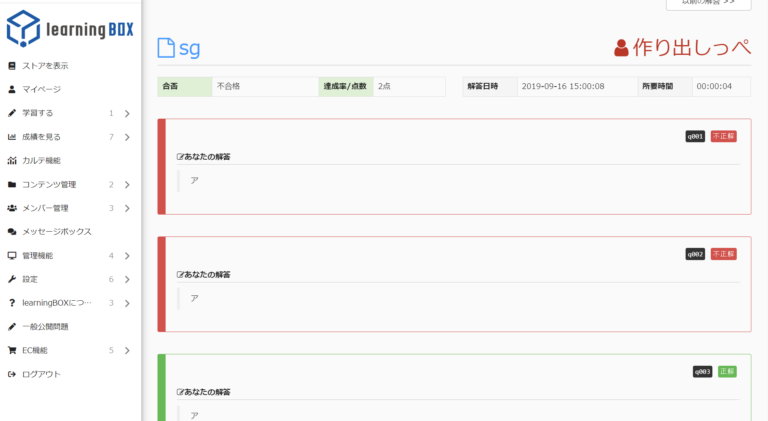Click the chart icon beside 成績を見る
Screen dimensions: 768x421
[11, 137]
